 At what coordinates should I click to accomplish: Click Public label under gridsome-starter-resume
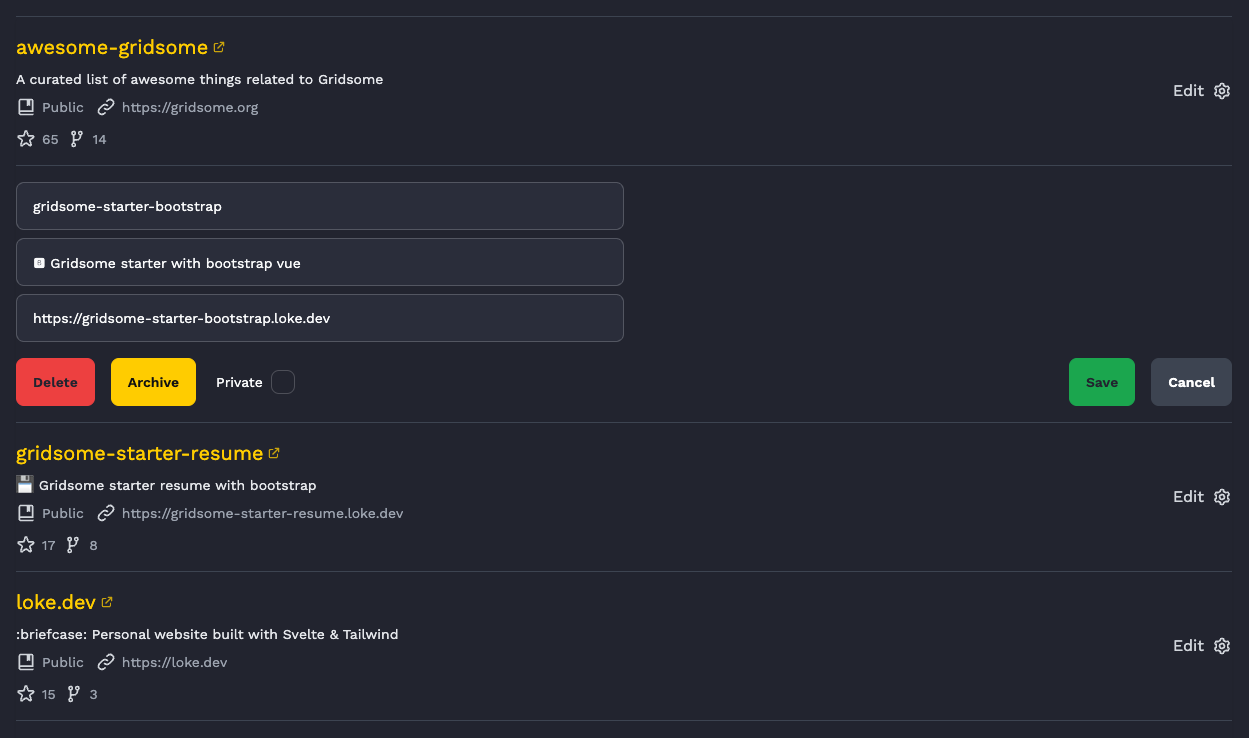tap(63, 513)
